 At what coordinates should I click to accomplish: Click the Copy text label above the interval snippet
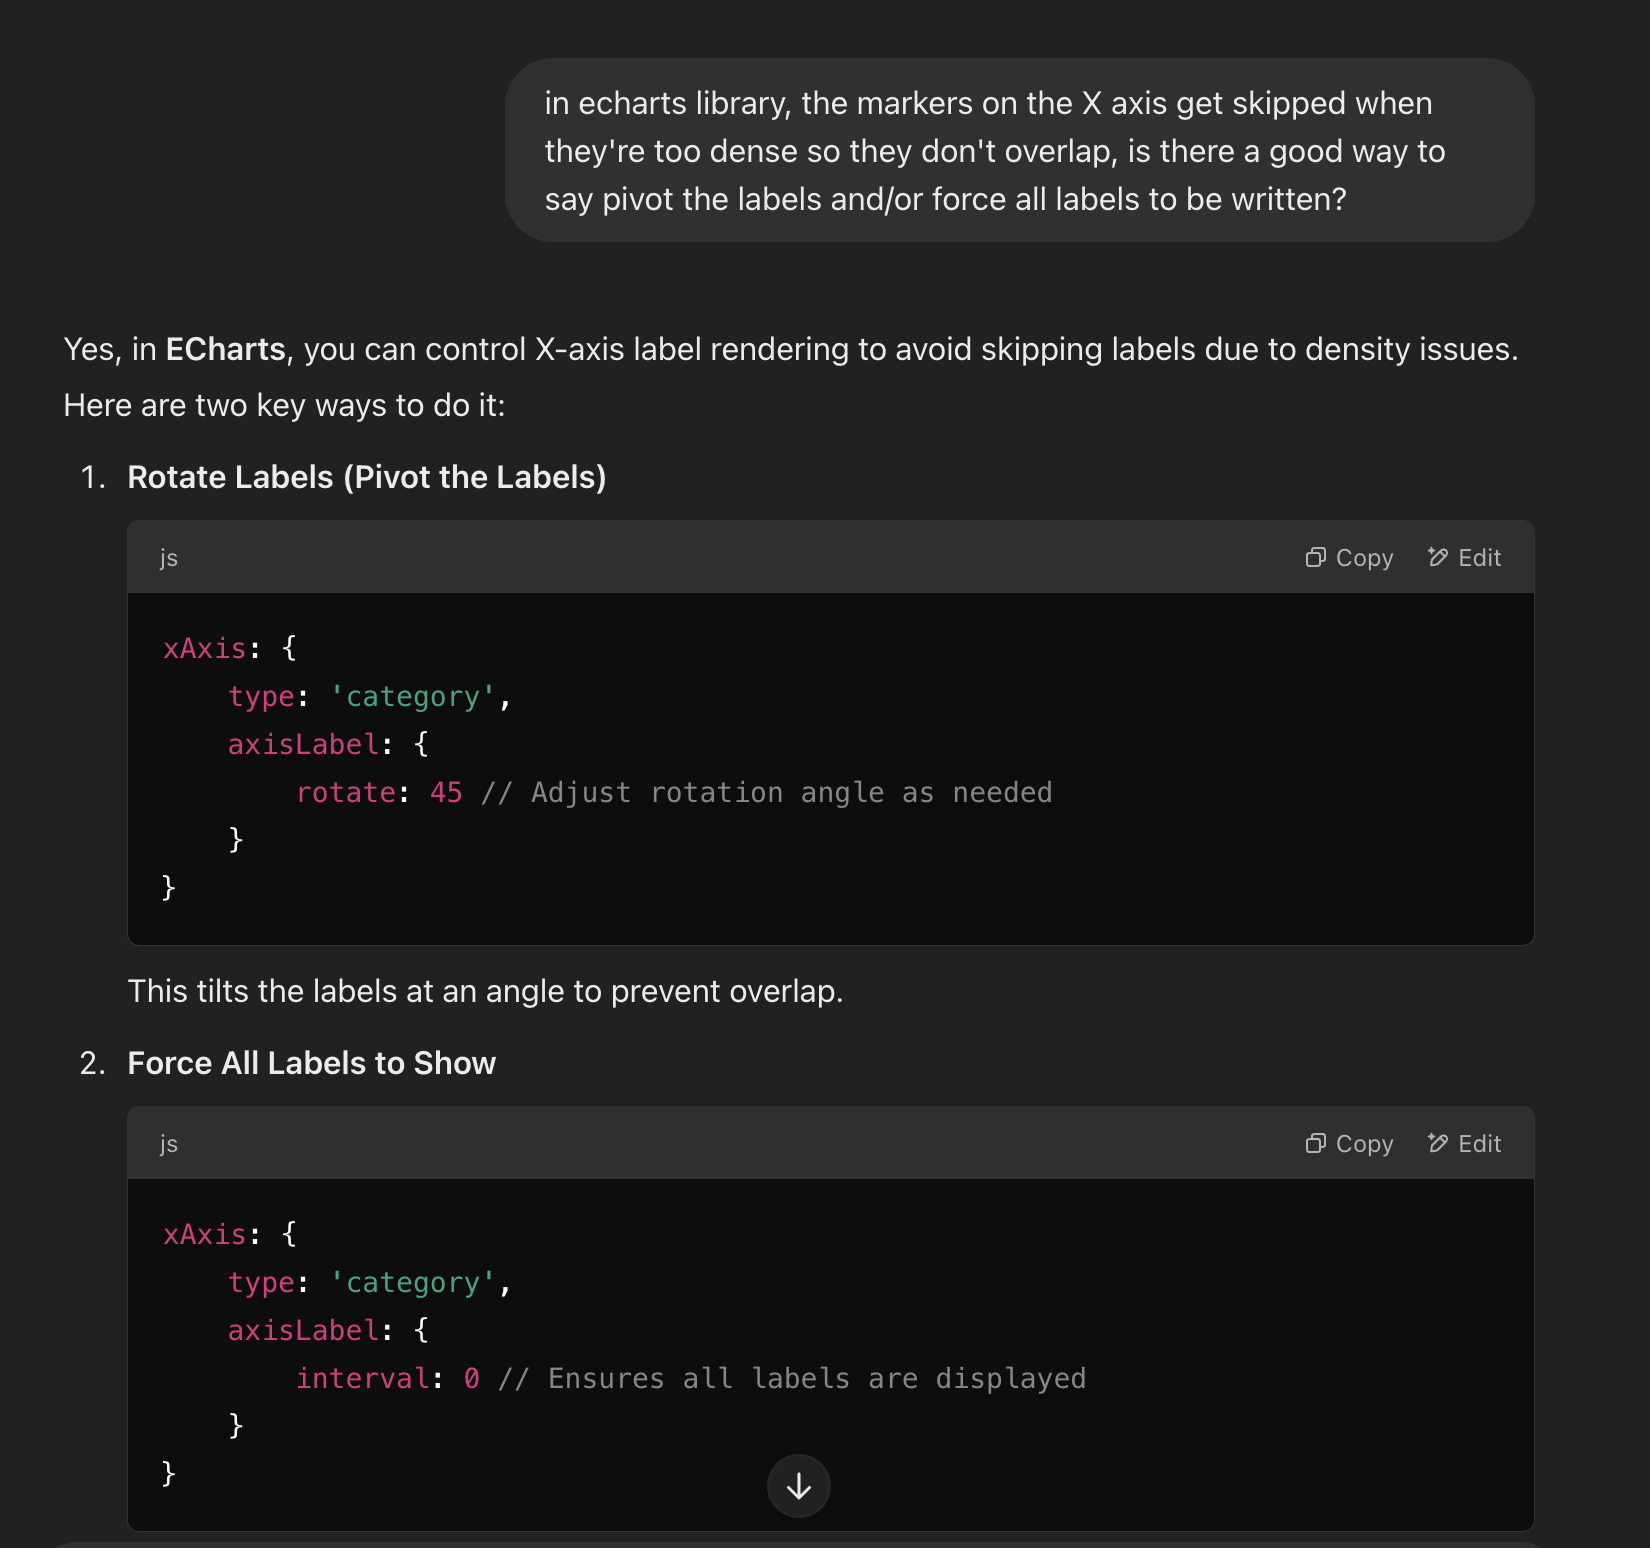[1364, 1144]
